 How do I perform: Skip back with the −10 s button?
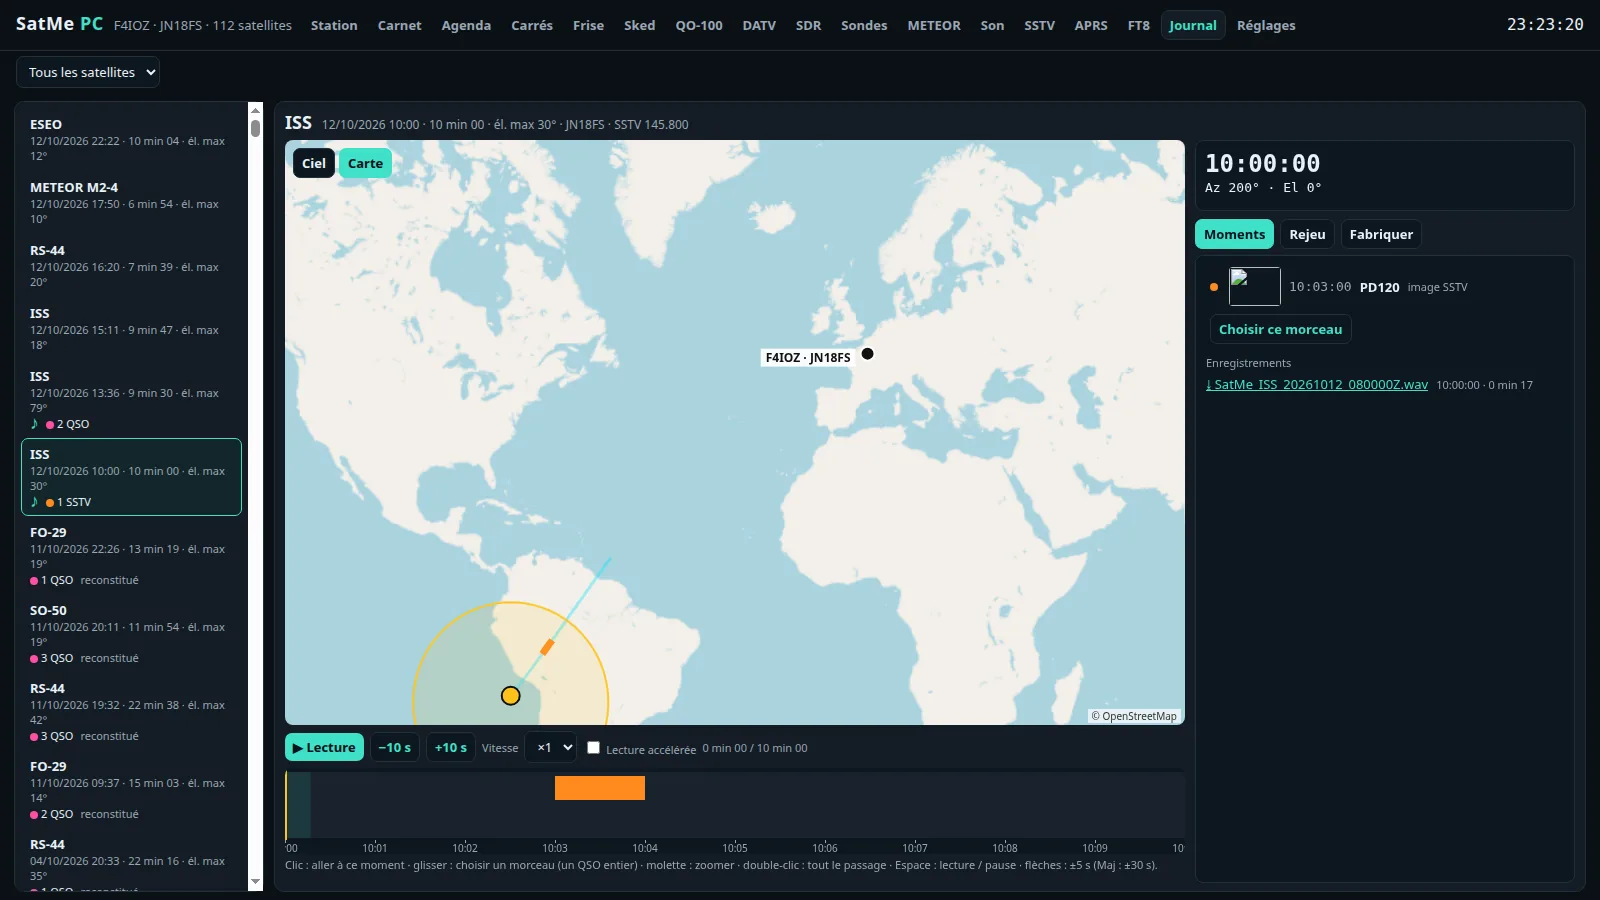click(395, 747)
